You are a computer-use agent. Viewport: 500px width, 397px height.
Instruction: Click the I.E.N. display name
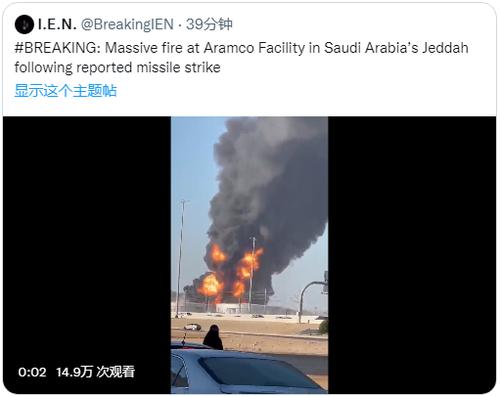[57, 24]
